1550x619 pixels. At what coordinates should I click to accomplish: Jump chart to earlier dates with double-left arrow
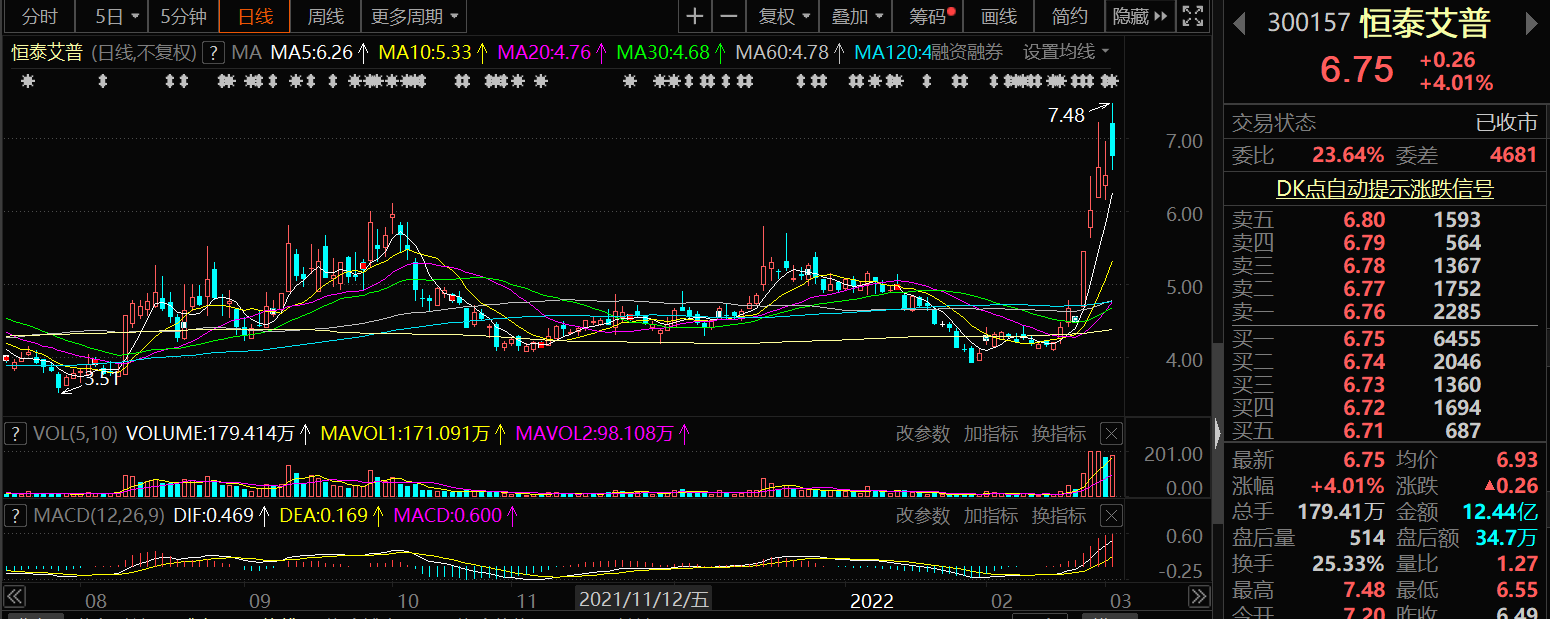pos(15,597)
